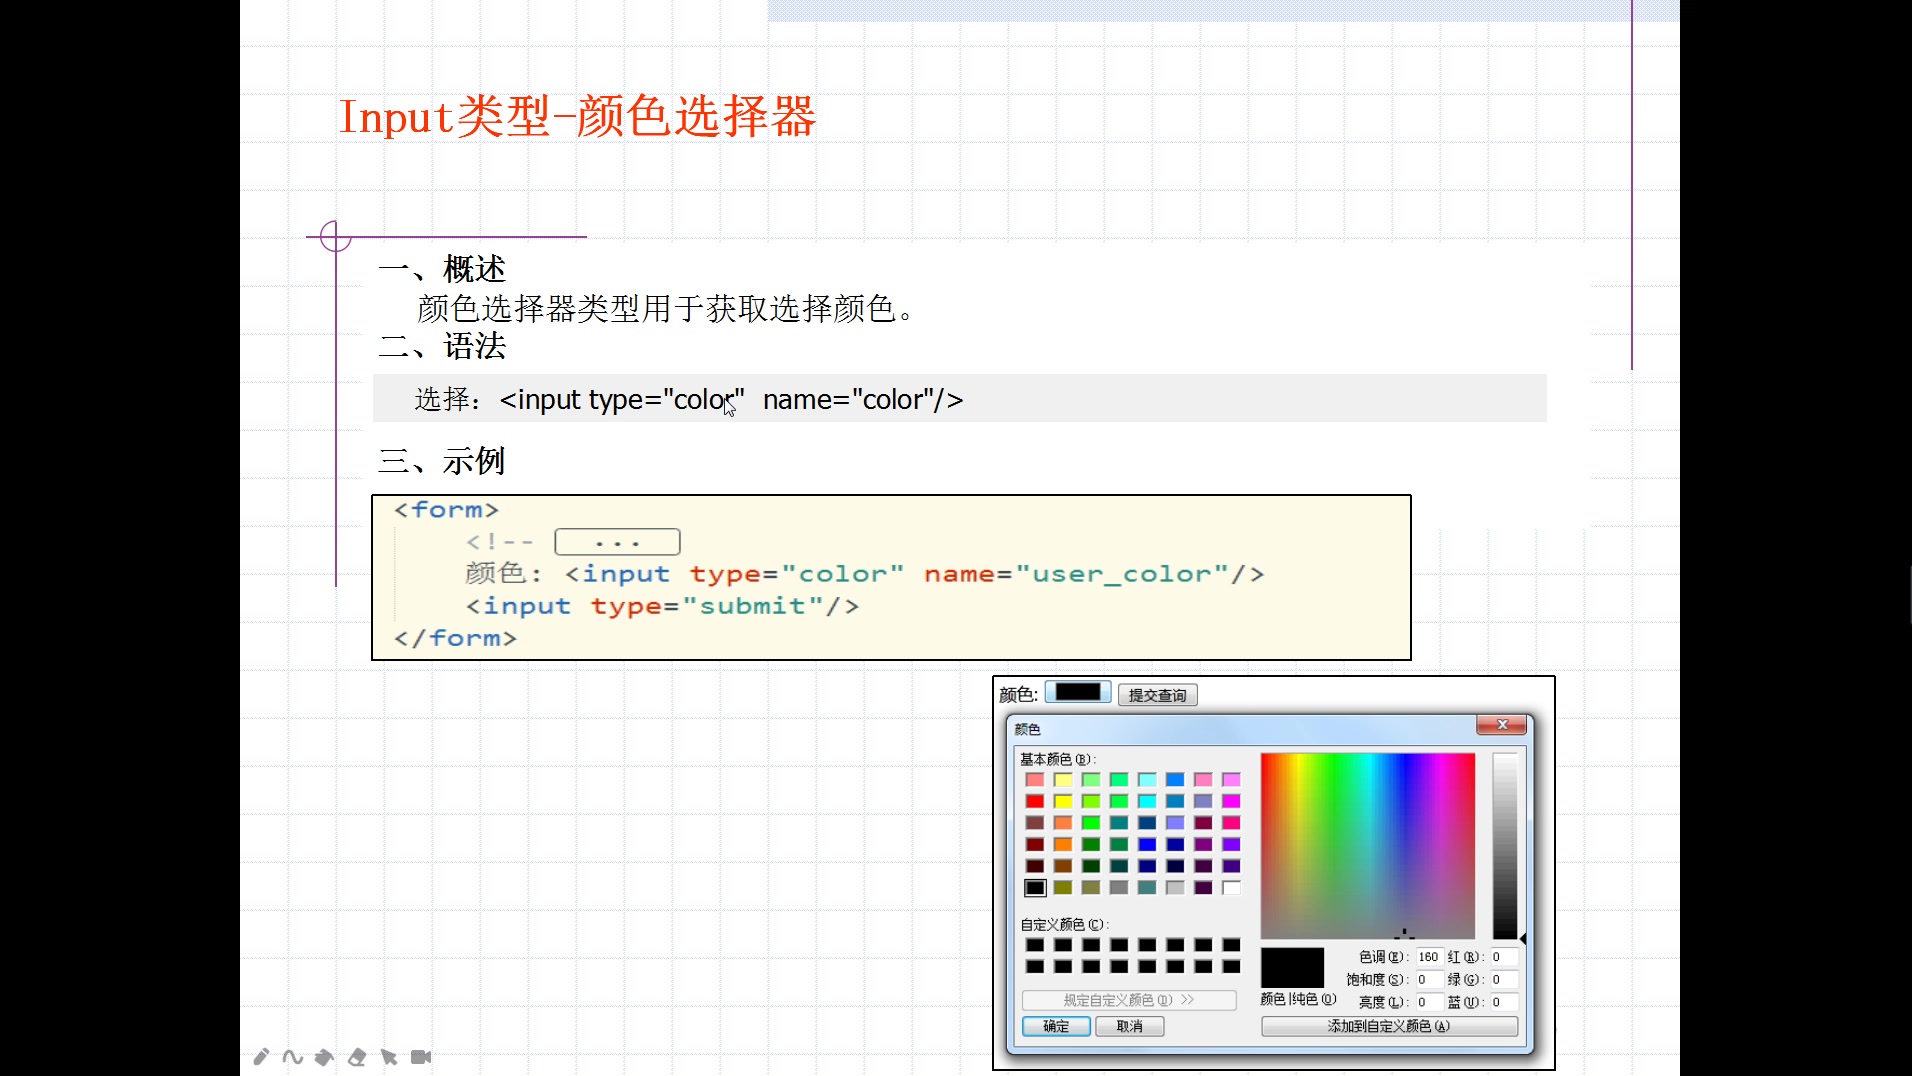Click the 红 (R) value field
Viewport: 1912px width, 1076px height.
(1504, 957)
